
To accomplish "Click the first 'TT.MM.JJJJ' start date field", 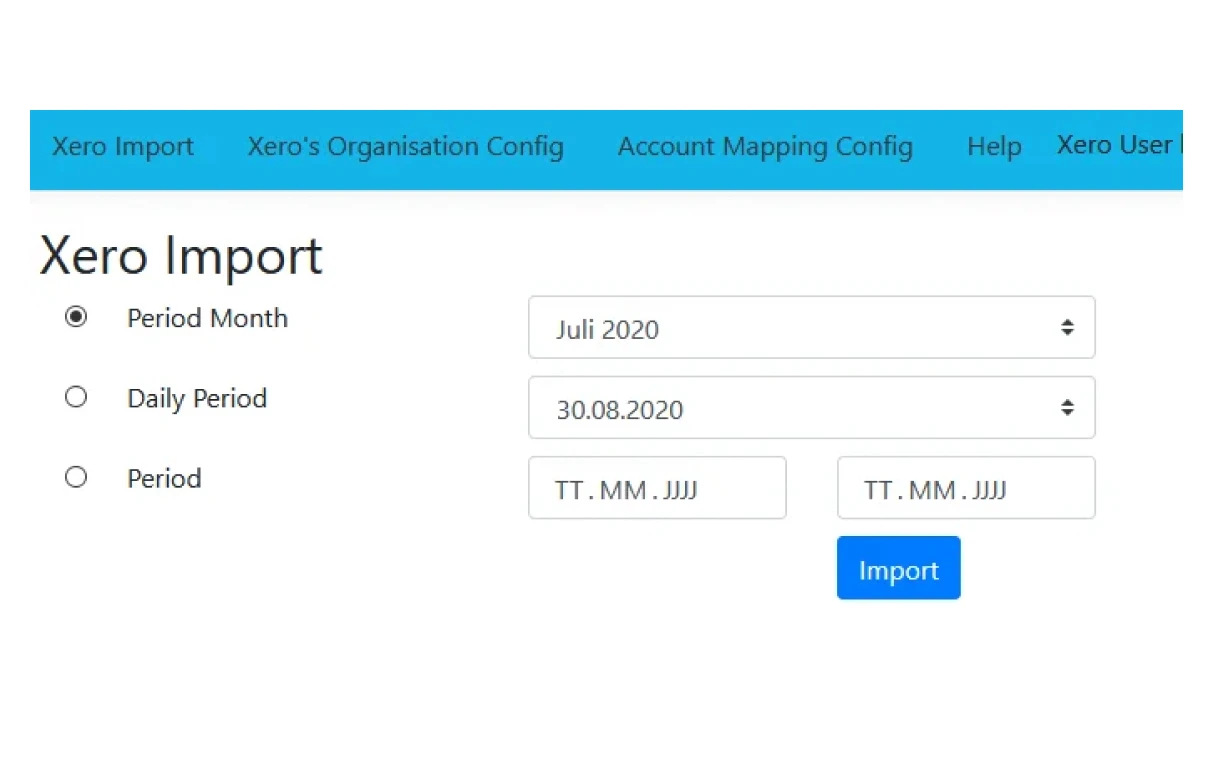I will (656, 488).
